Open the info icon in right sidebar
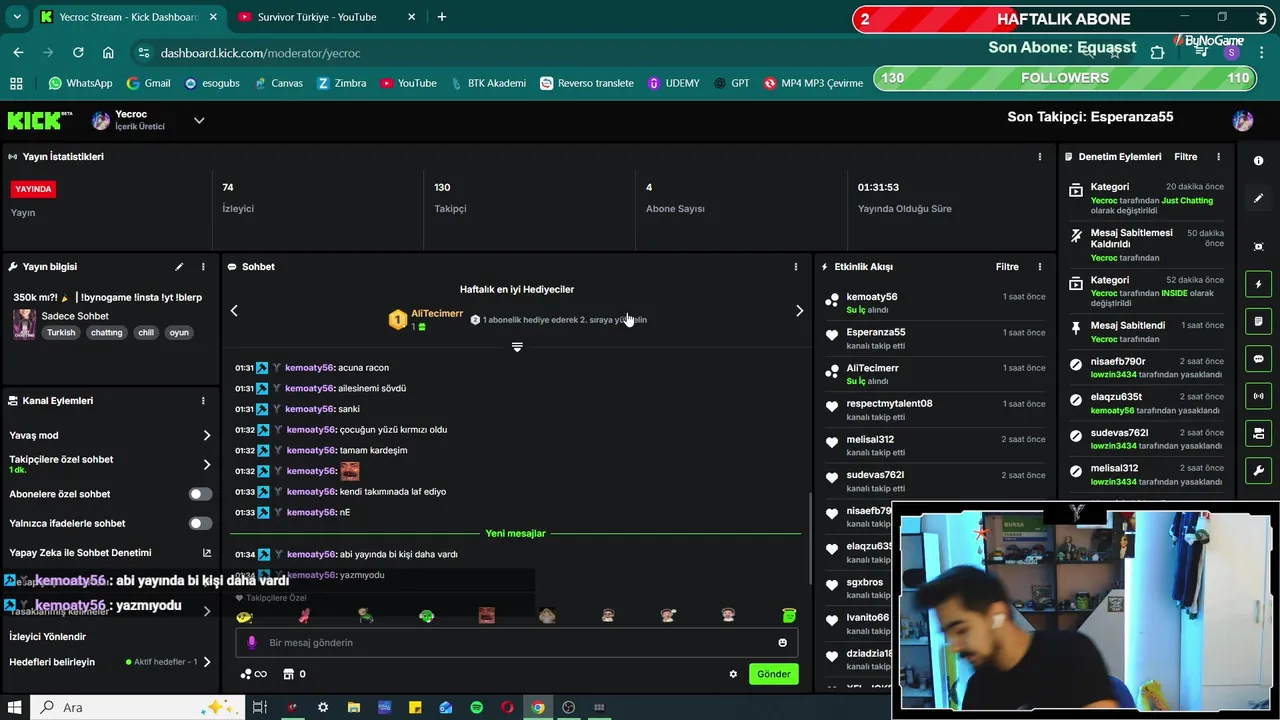Image resolution: width=1280 pixels, height=720 pixels. pyautogui.click(x=1258, y=161)
